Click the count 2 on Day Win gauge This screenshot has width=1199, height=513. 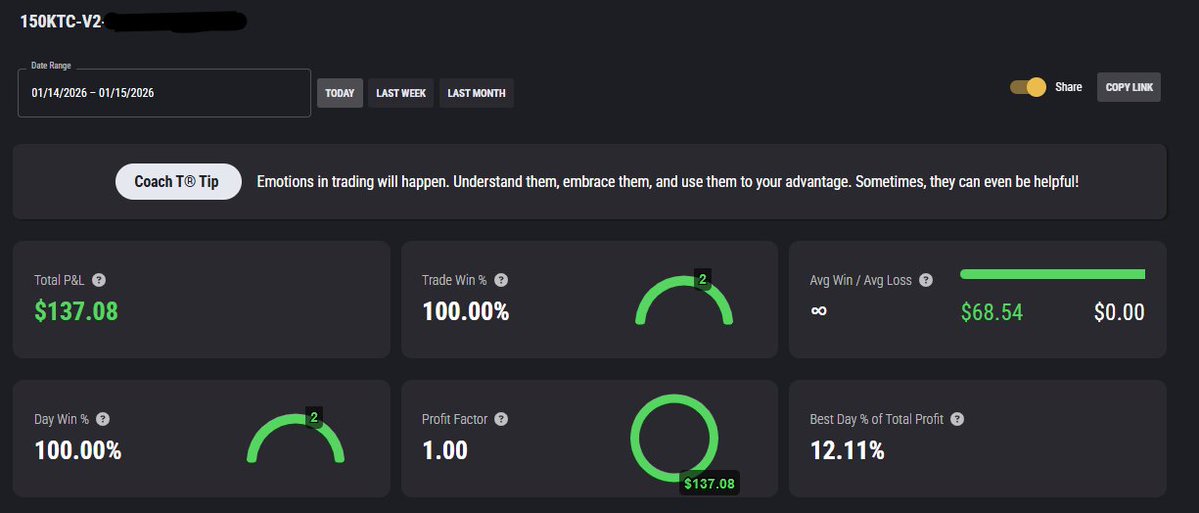click(314, 417)
